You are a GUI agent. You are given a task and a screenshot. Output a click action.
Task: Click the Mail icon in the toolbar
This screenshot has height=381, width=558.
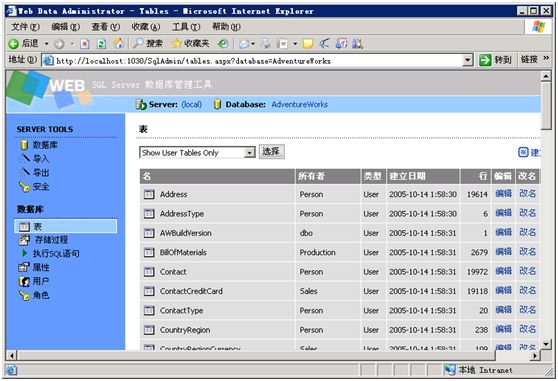[244, 44]
